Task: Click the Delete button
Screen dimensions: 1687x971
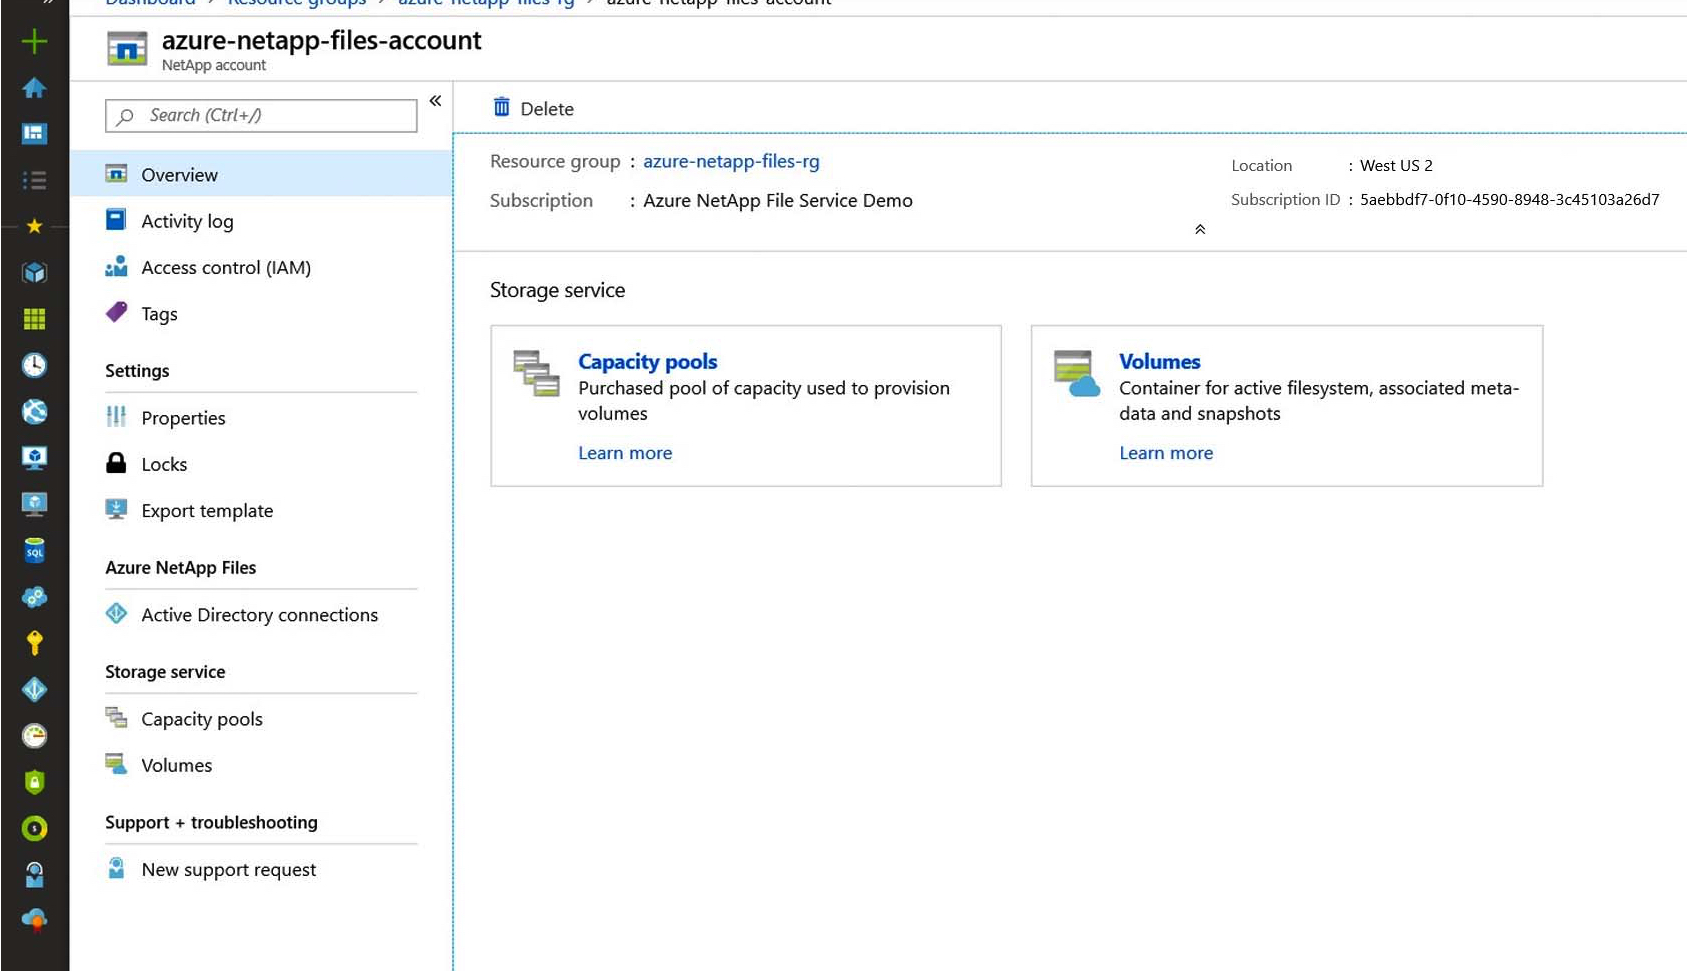Action: point(534,108)
